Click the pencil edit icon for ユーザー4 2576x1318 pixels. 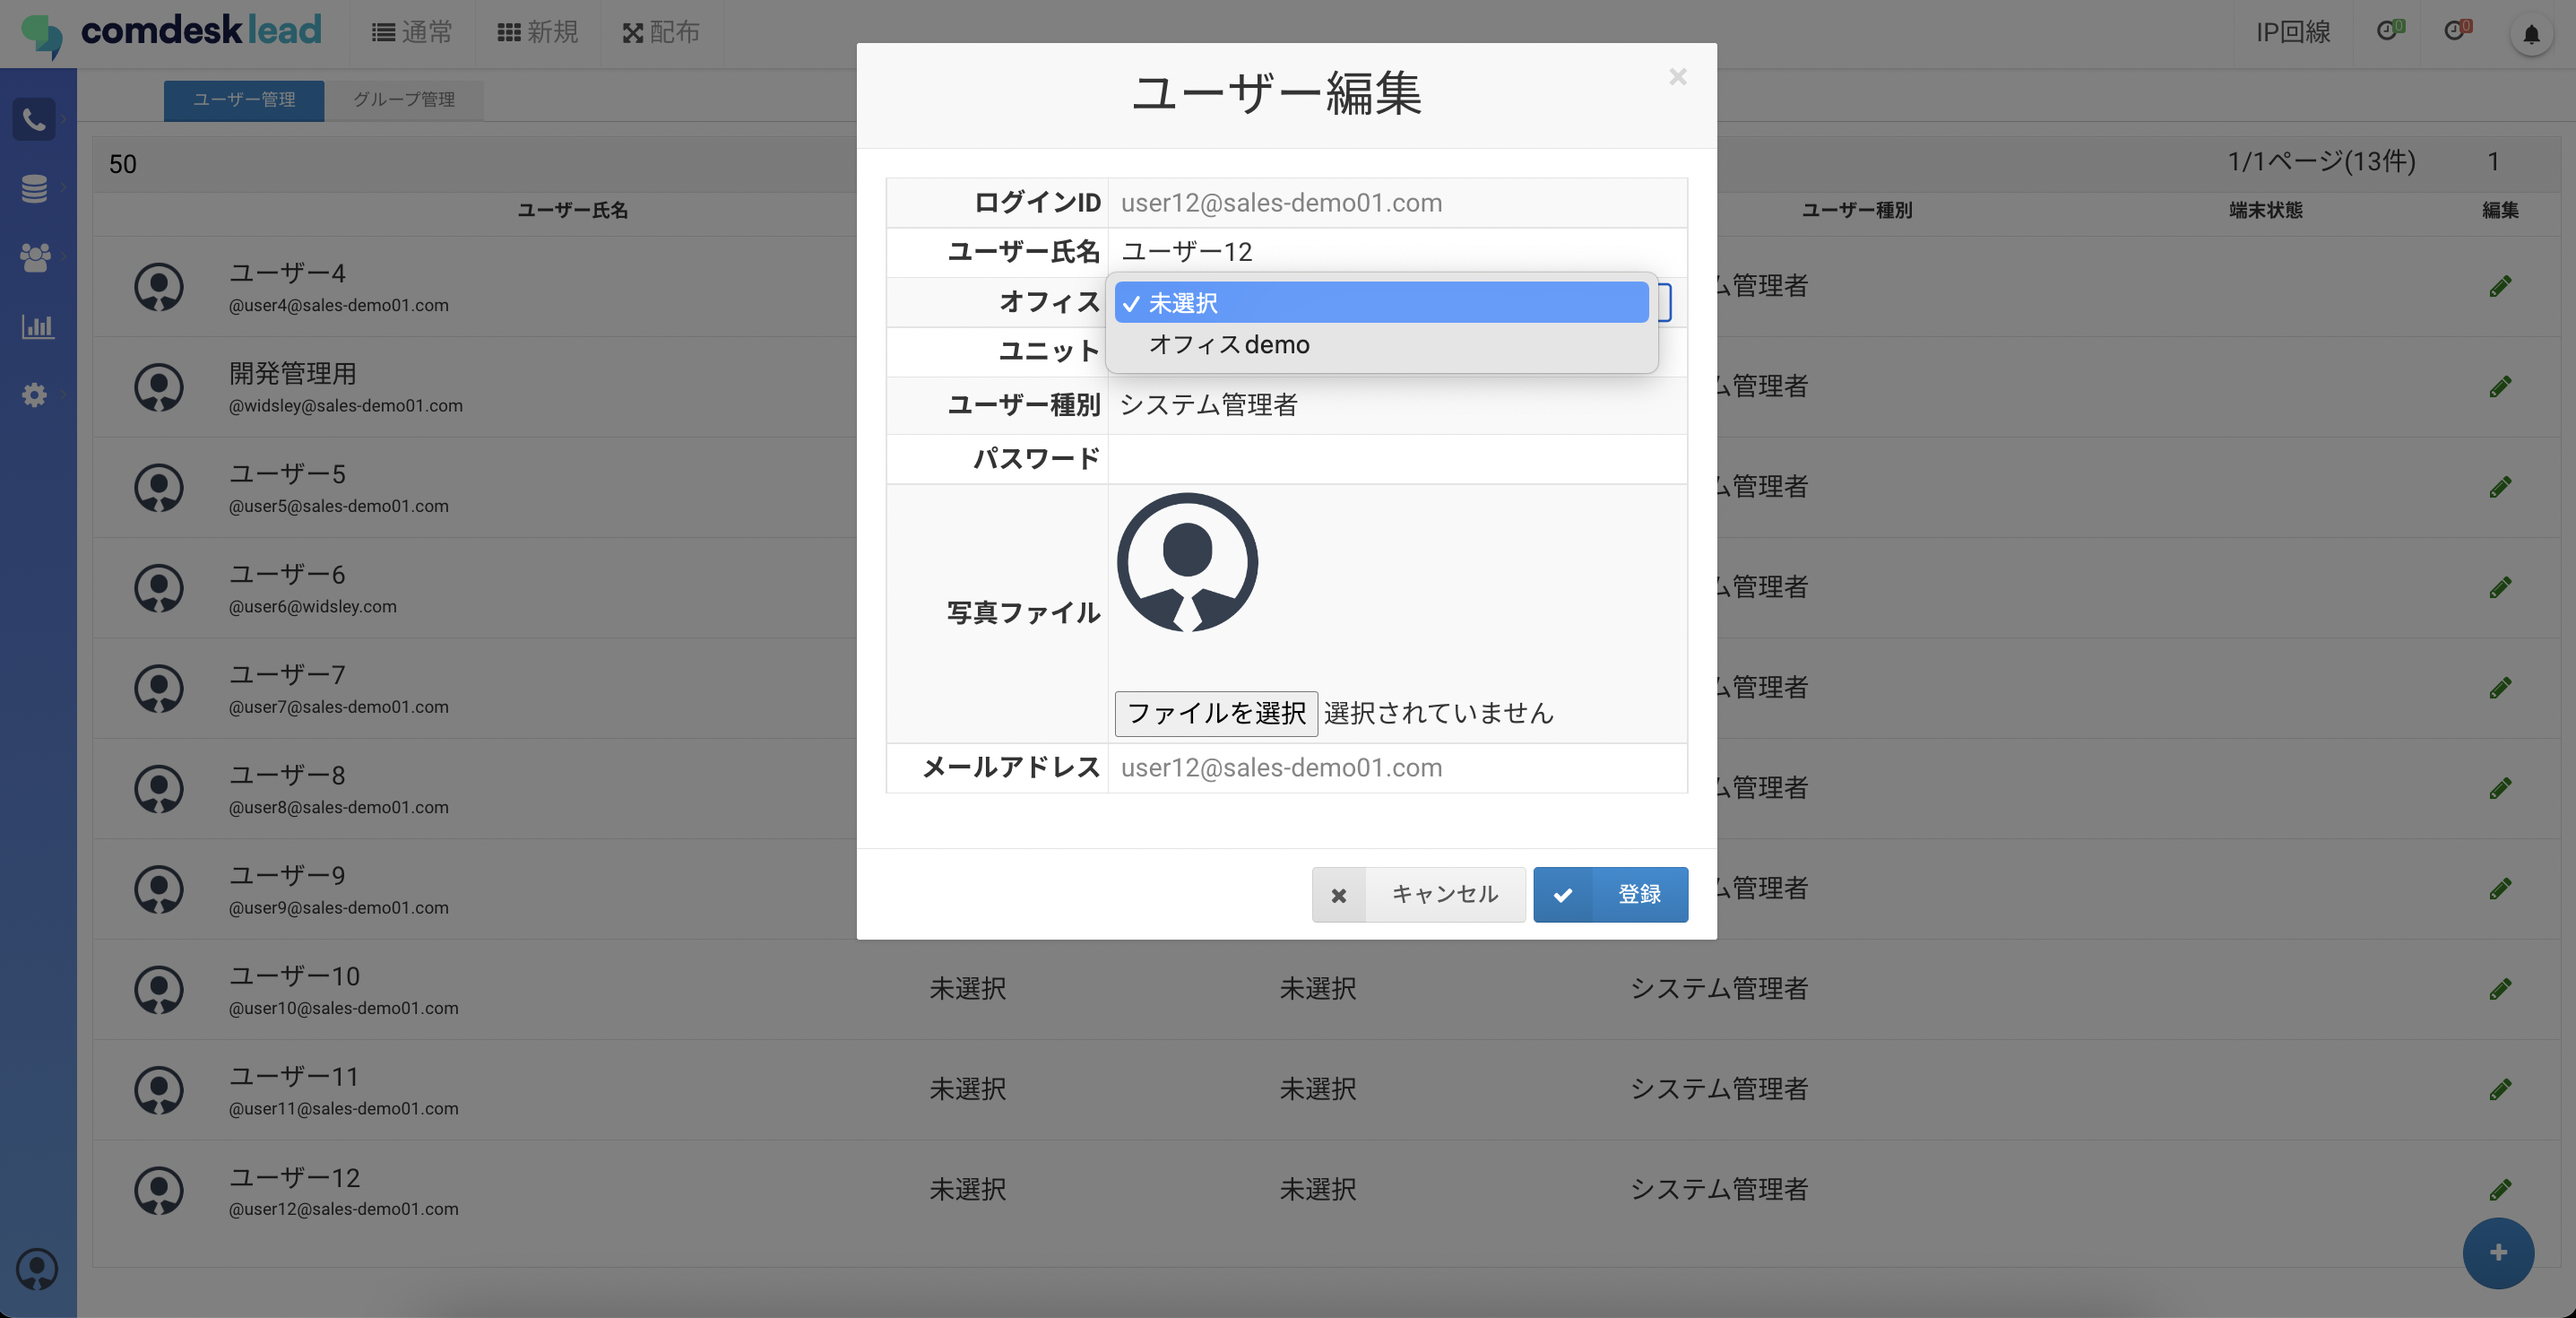coord(2500,286)
